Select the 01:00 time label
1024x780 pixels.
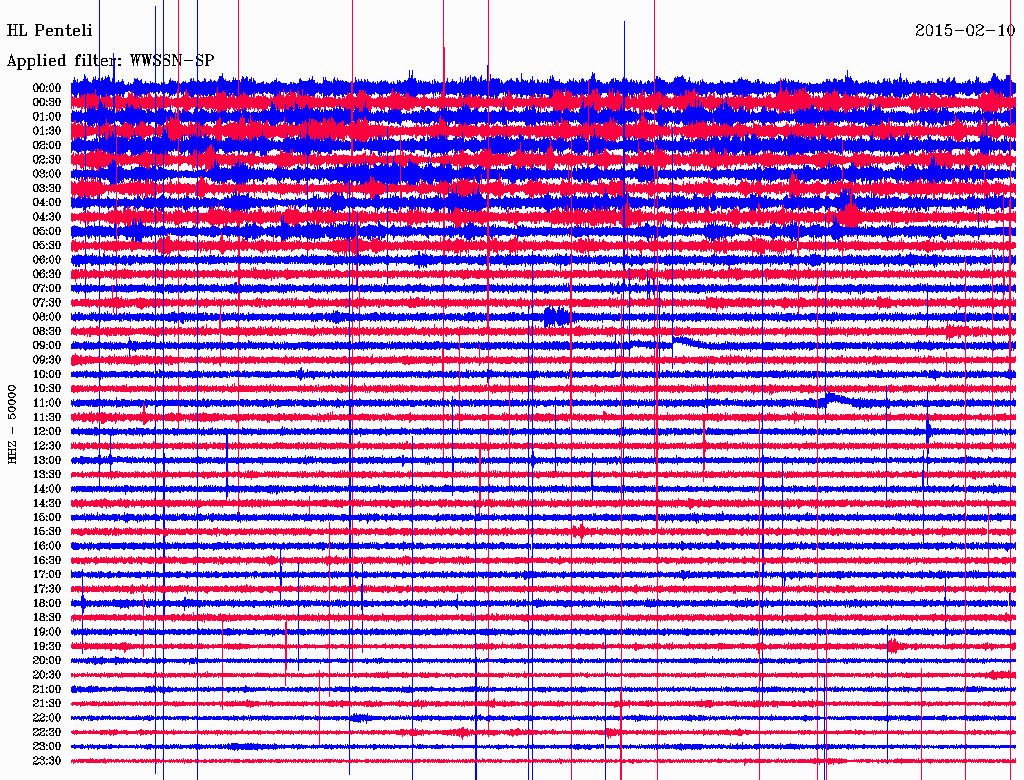pos(47,116)
